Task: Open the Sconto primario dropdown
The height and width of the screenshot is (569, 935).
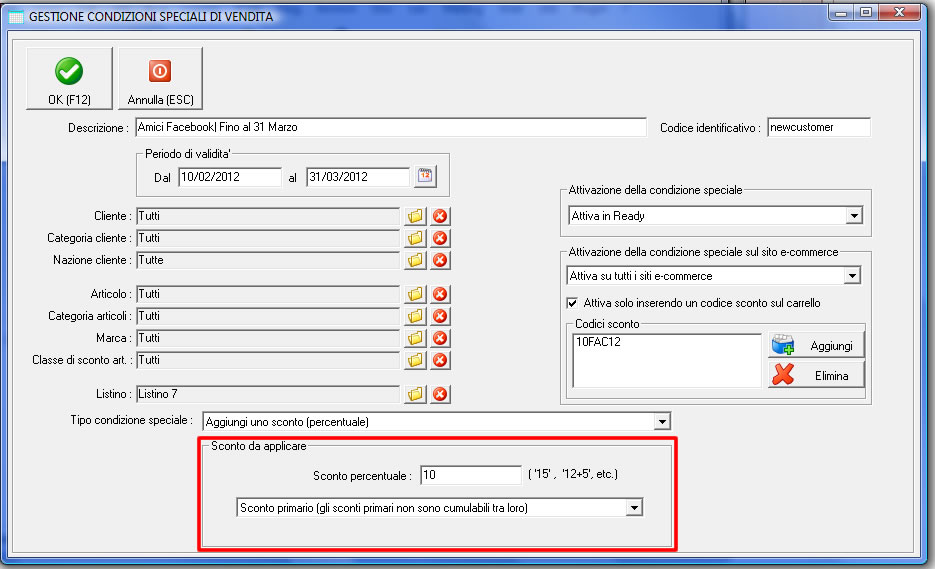Action: (x=634, y=508)
